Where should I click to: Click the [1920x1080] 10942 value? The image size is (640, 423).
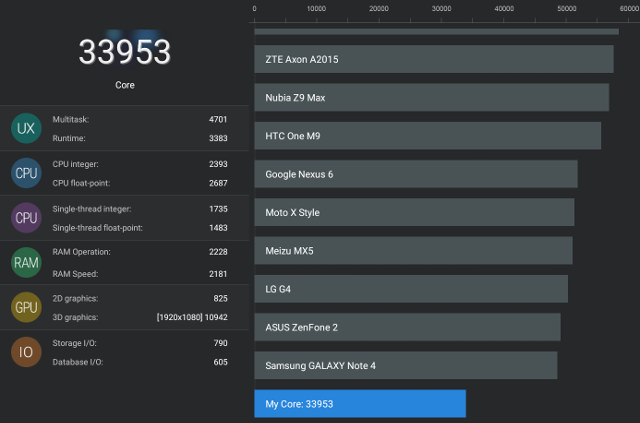tap(192, 317)
